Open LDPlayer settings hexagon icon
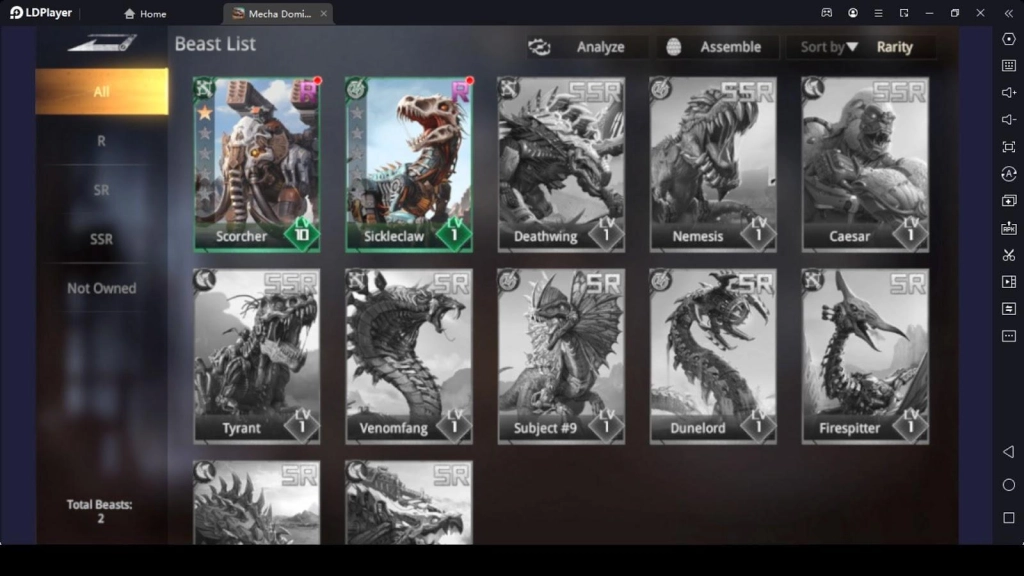The width and height of the screenshot is (1024, 576). click(x=1009, y=39)
